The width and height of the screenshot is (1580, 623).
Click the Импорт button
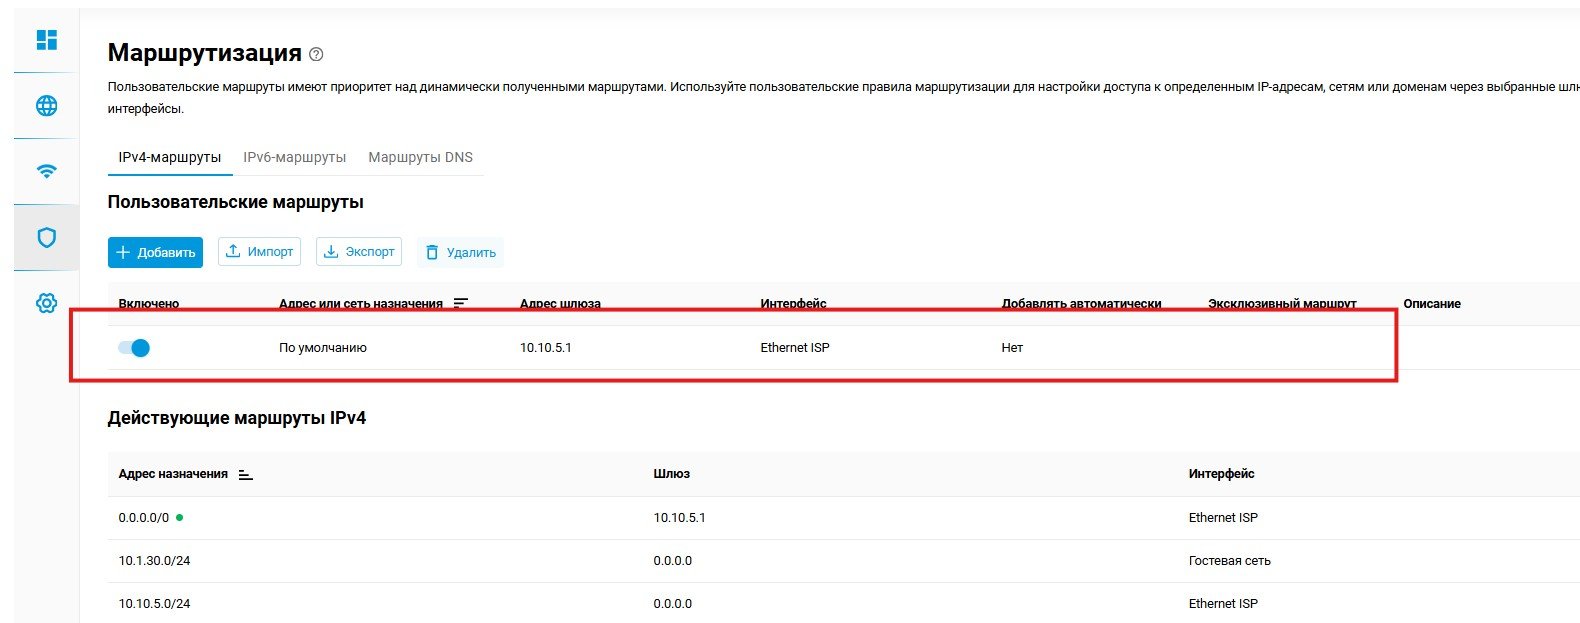[259, 252]
